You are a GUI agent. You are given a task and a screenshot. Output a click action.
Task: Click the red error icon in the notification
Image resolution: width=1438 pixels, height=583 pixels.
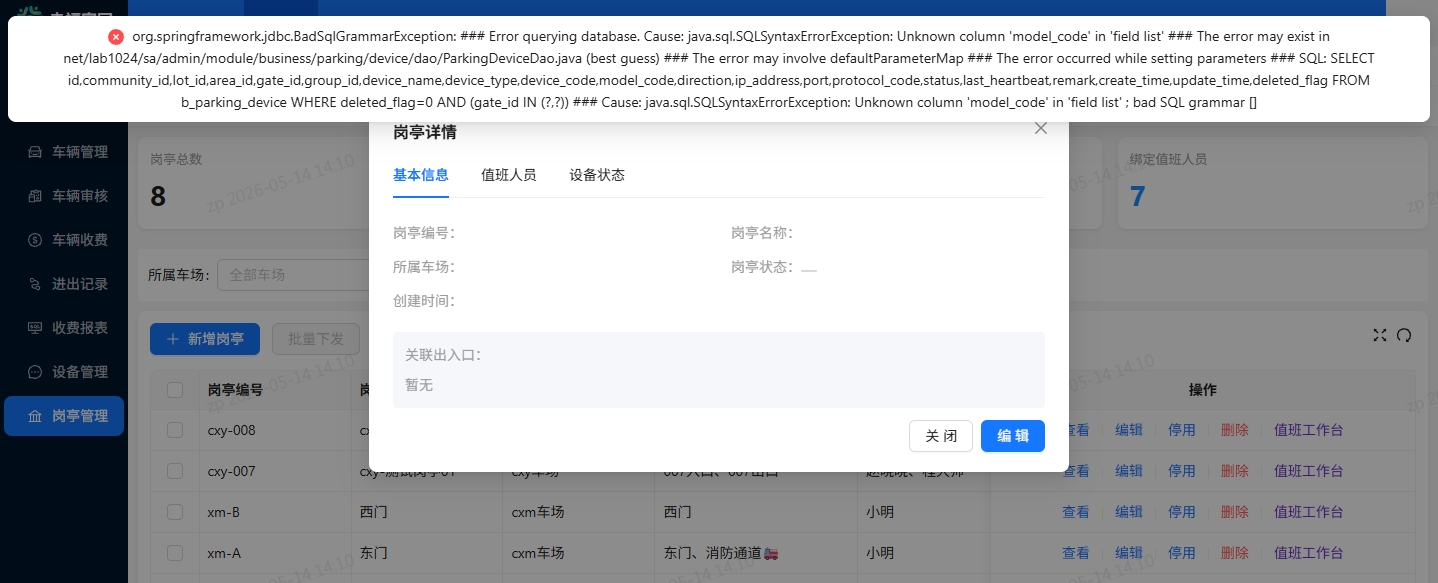[116, 37]
